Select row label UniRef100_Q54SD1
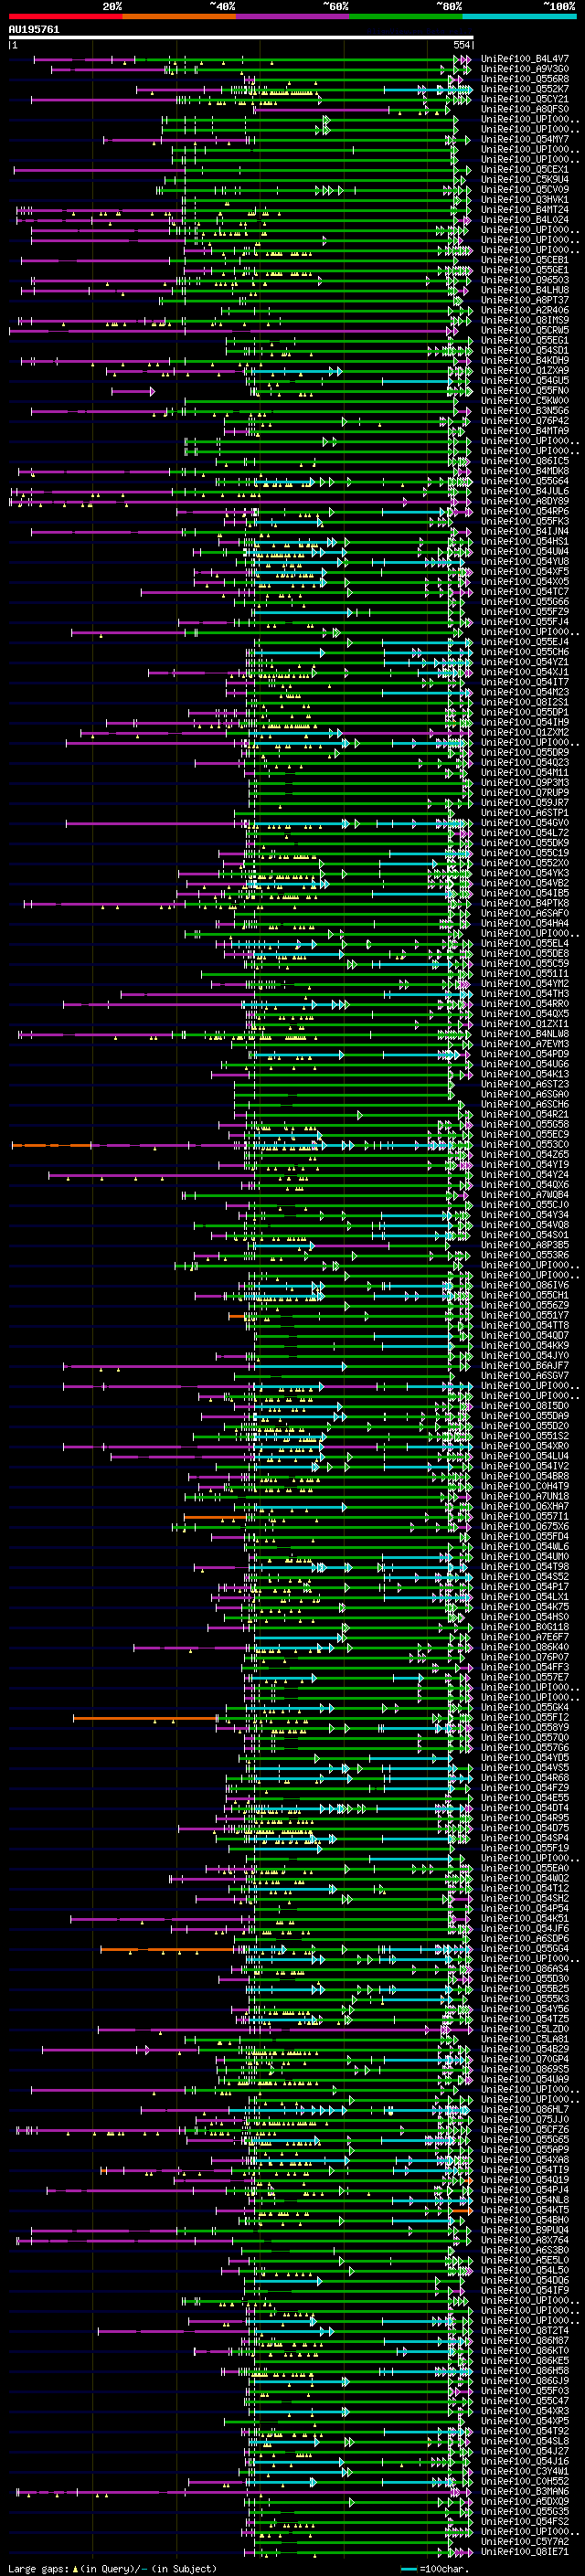This screenshot has width=585, height=2576. click(525, 351)
